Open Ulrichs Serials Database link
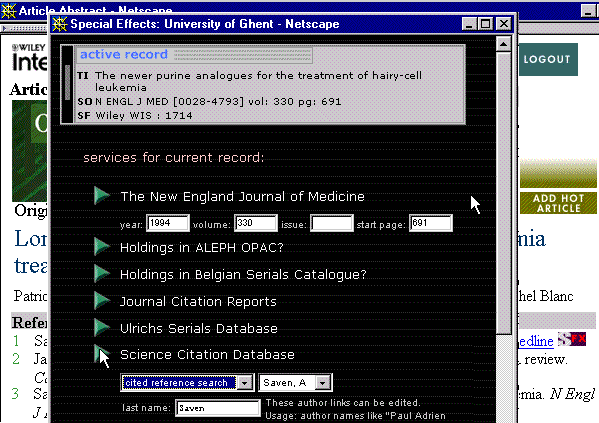The width and height of the screenshot is (599, 423). pos(199,328)
